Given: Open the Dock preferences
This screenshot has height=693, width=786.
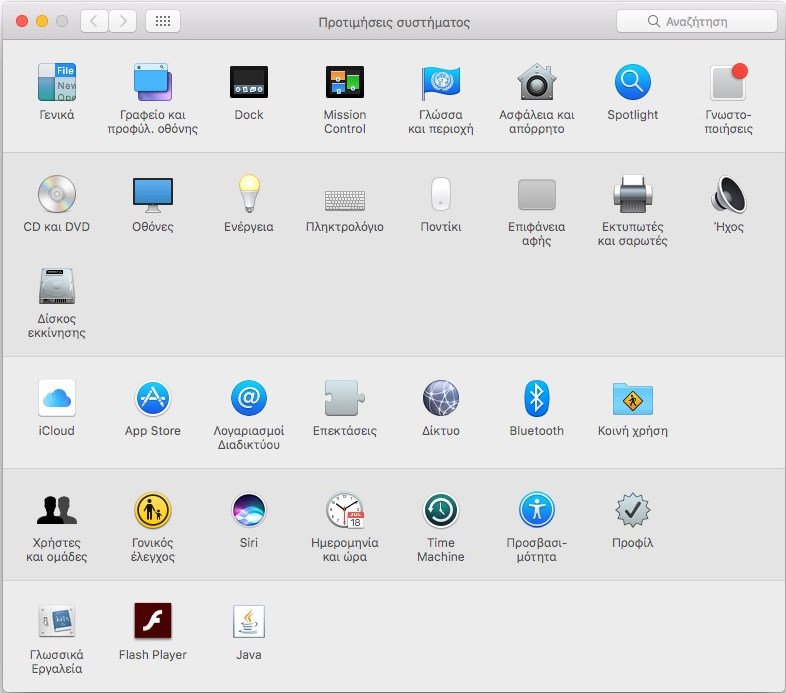Looking at the screenshot, I should [x=249, y=82].
